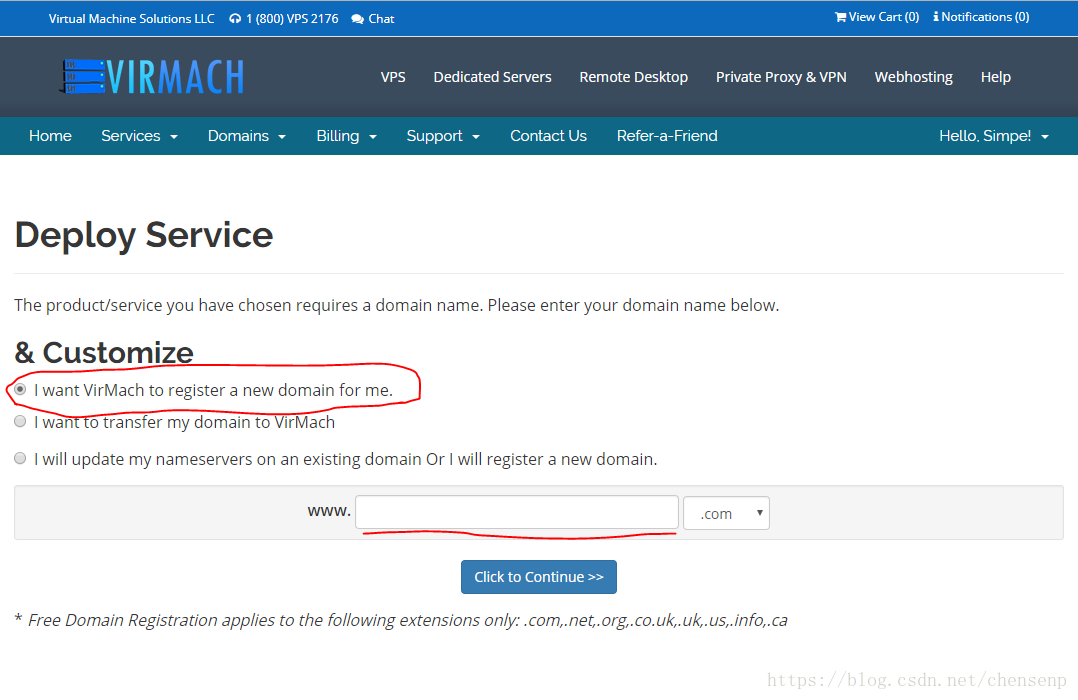The width and height of the screenshot is (1078, 700).
Task: Click the 'Click to Continue >>' button
Action: click(538, 577)
